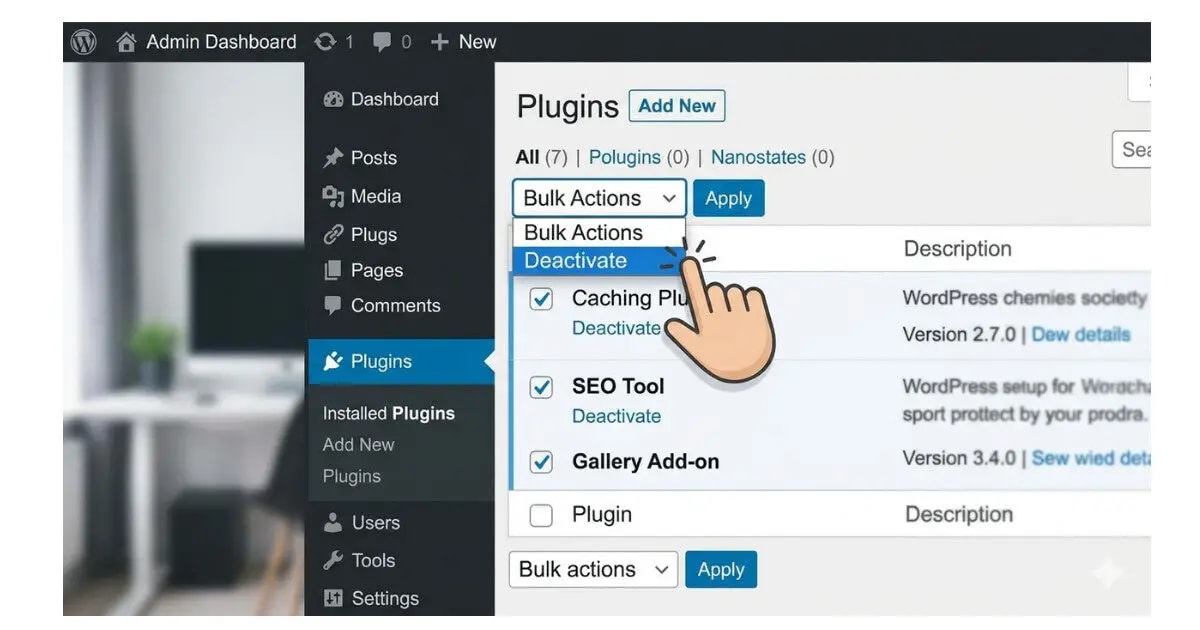Select Deactivate from the dropdown menu
This screenshot has height=630, width=1200.
click(576, 260)
